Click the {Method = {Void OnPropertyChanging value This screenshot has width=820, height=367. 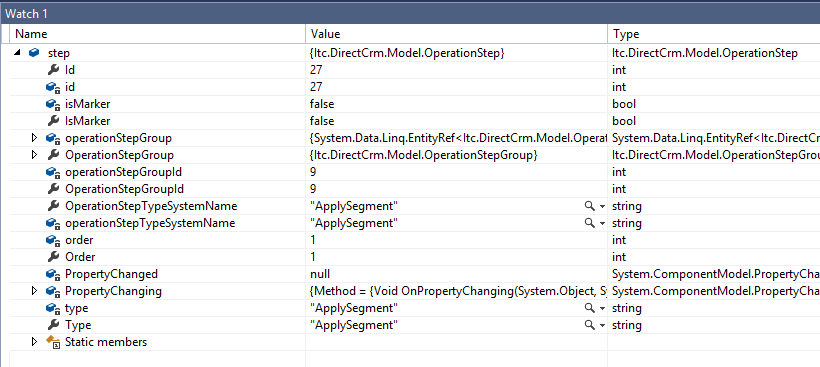(x=458, y=291)
